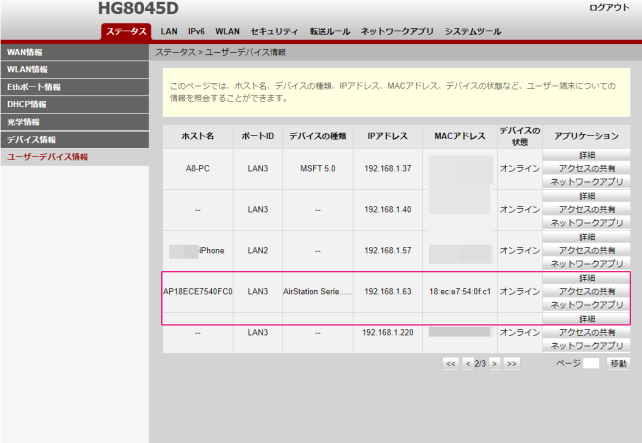
Task: Select WAN情報 in the sidebar
Action: point(75,52)
